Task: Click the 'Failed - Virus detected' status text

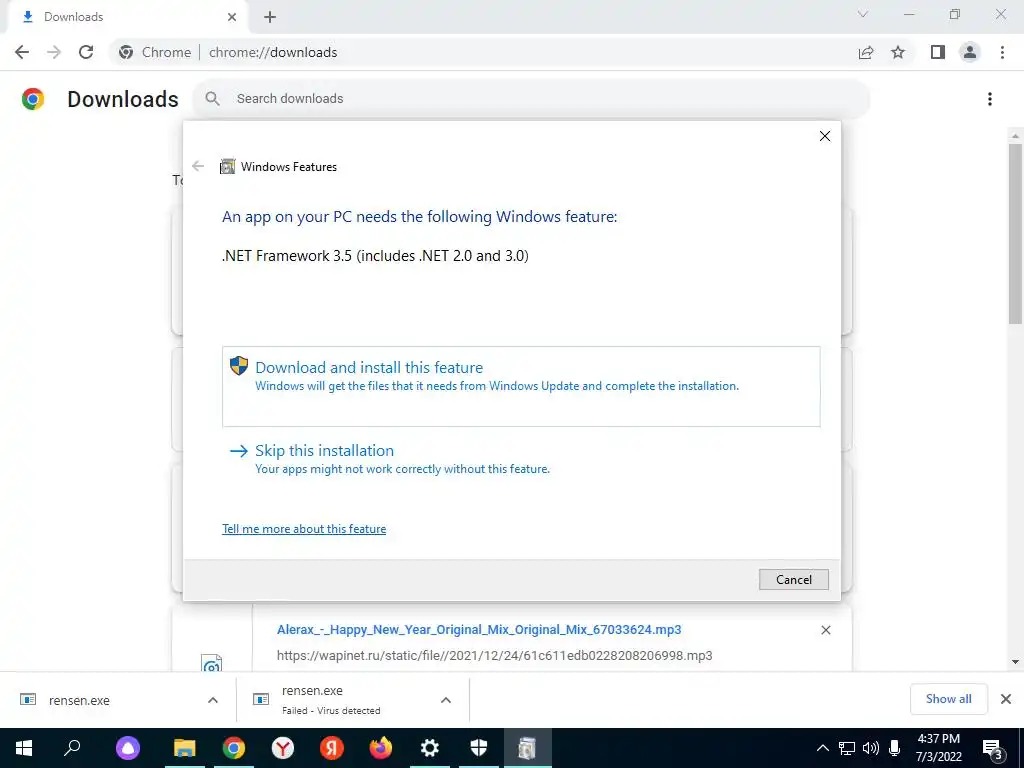Action: [331, 711]
